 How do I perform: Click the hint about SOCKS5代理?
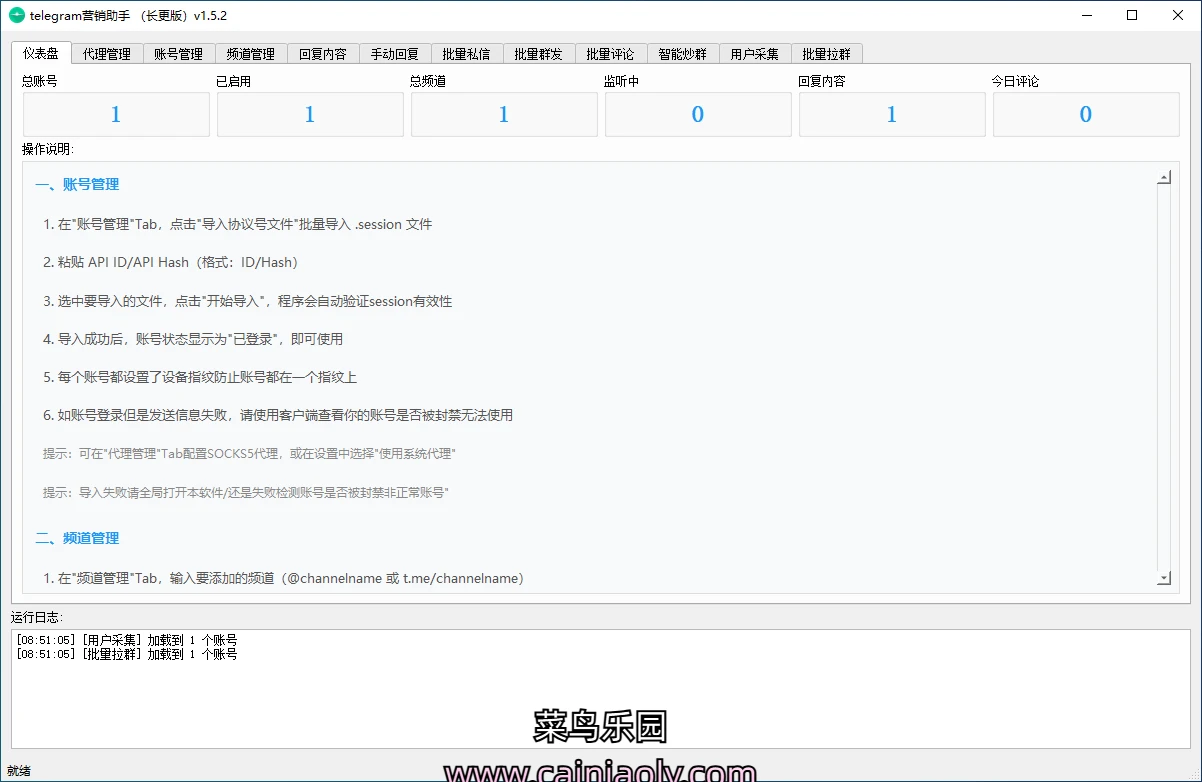249,454
